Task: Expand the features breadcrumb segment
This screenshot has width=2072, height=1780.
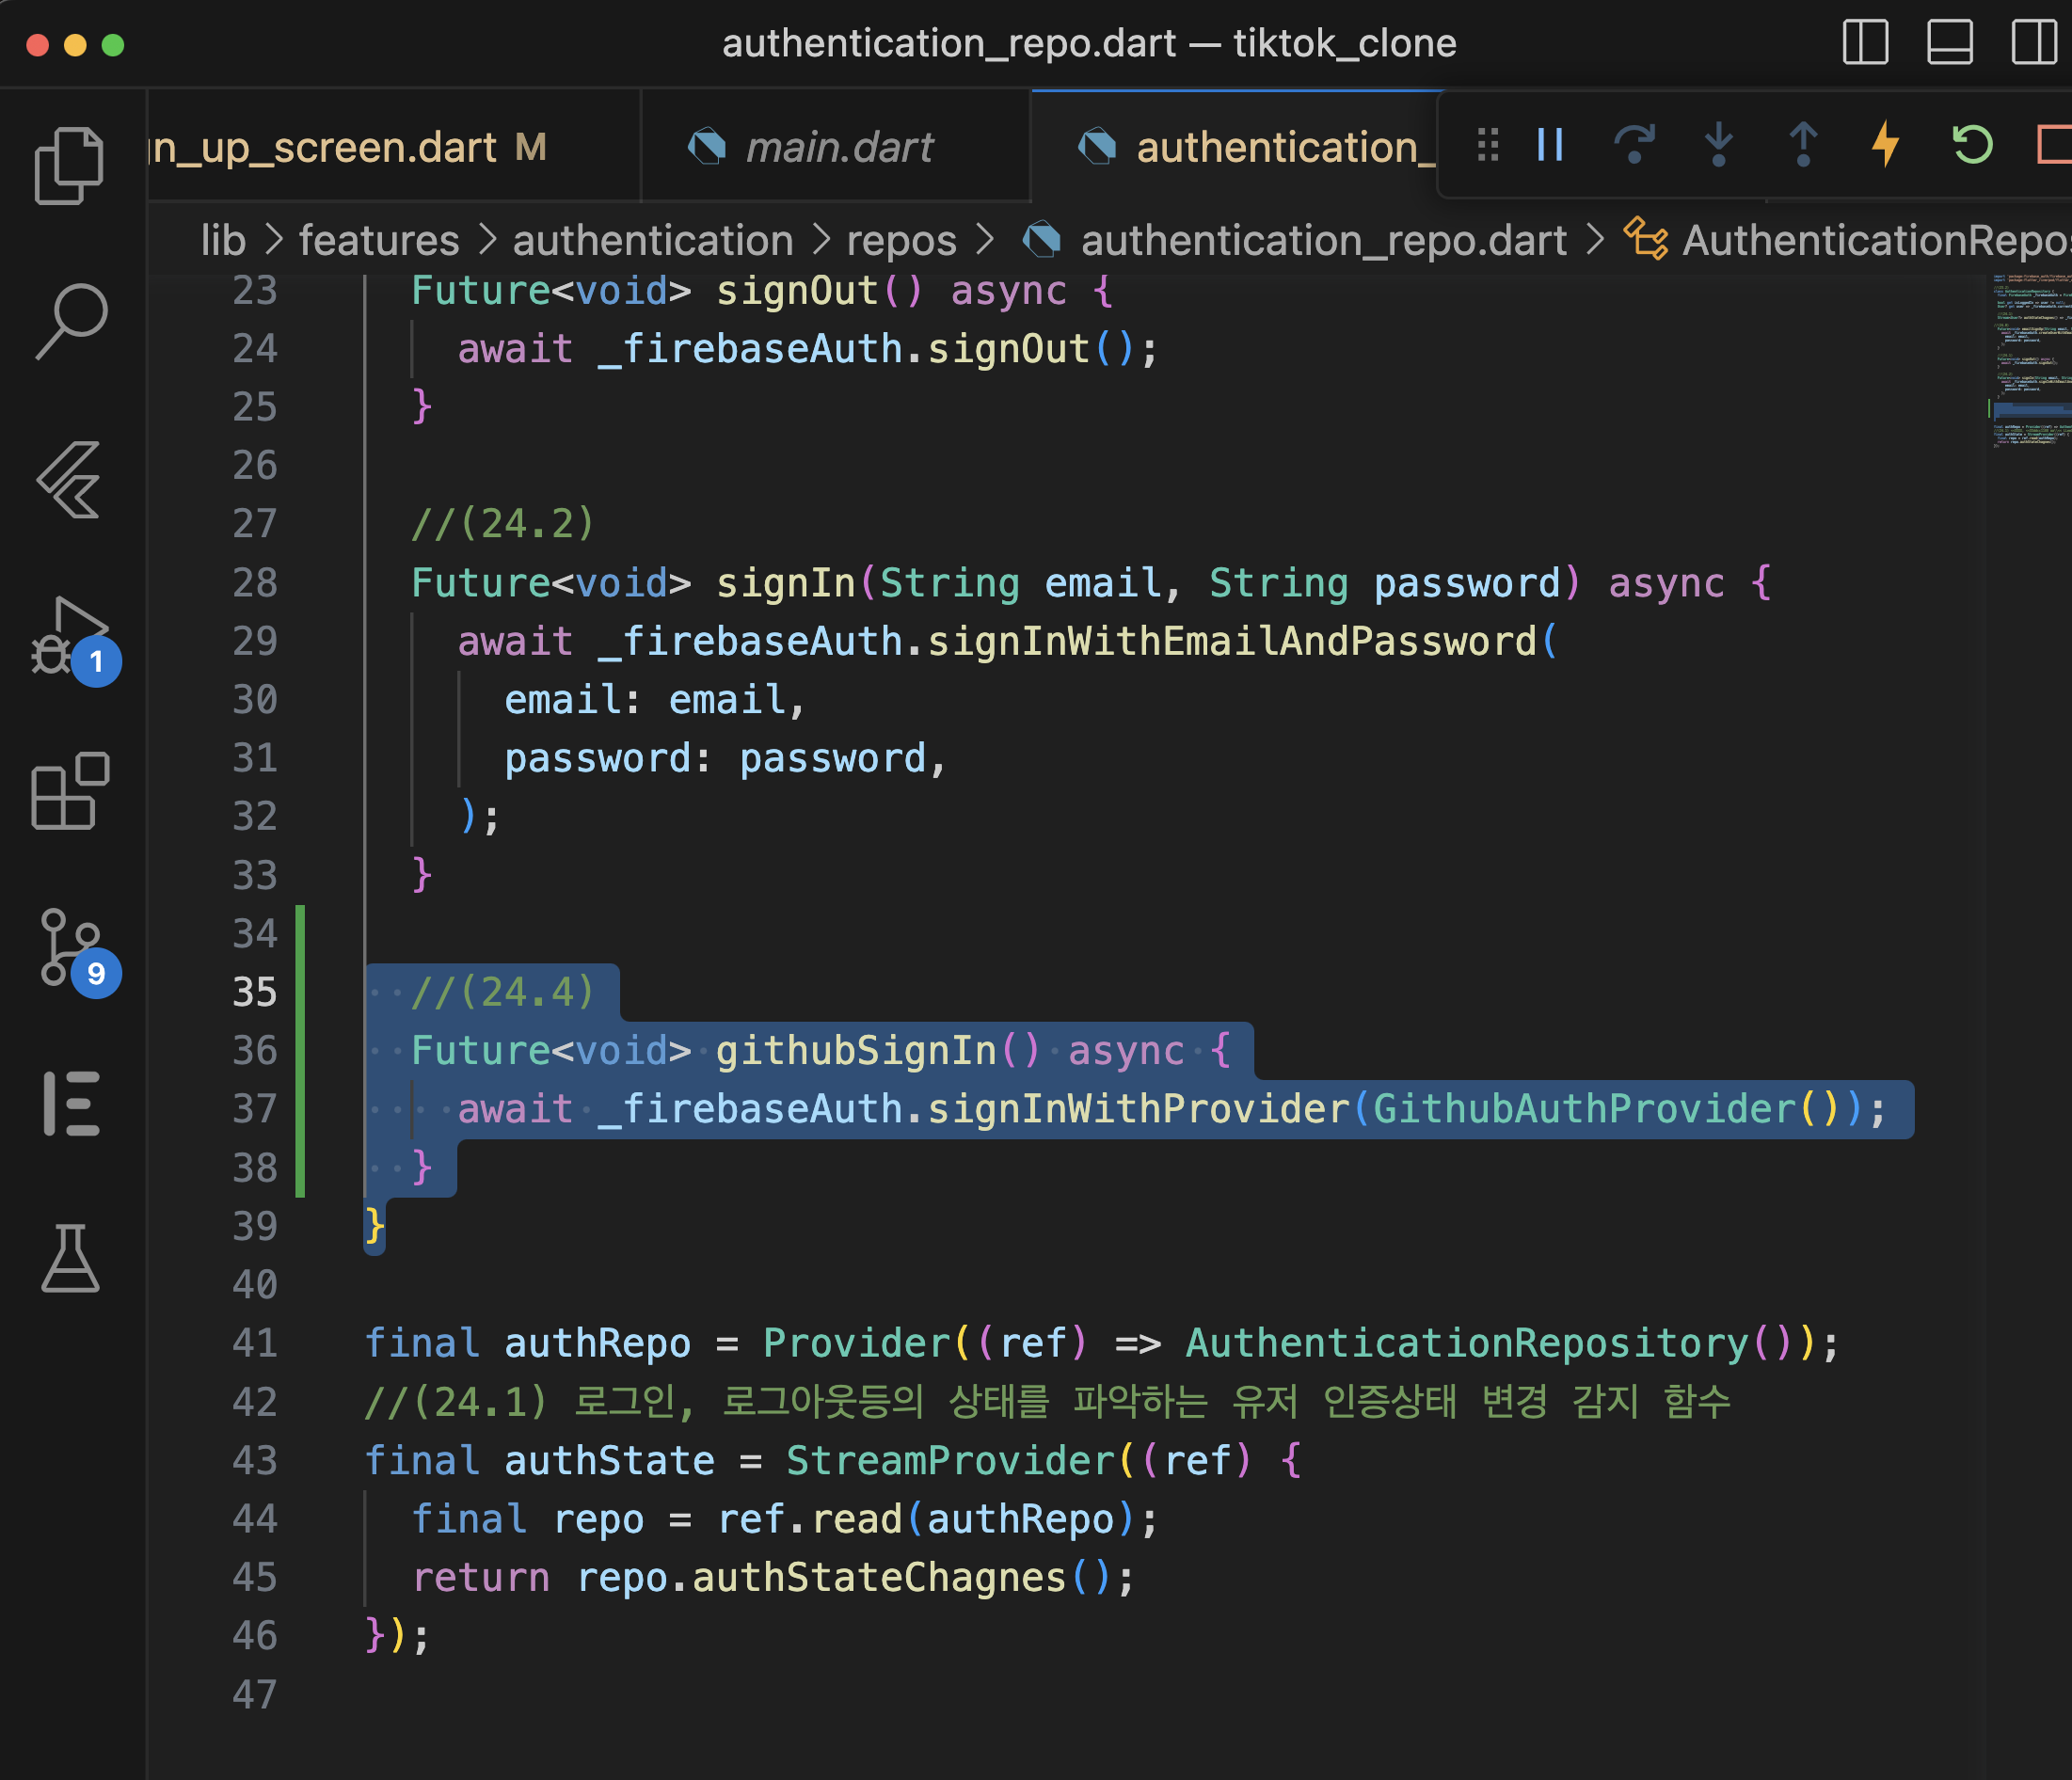Action: point(378,240)
